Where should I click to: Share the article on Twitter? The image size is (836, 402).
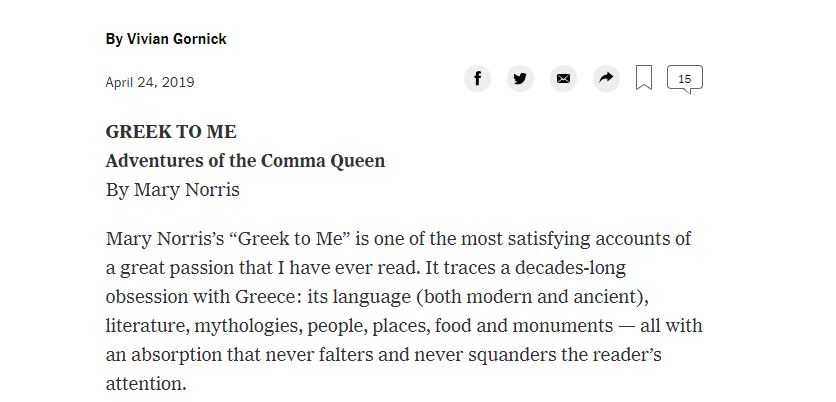[520, 79]
